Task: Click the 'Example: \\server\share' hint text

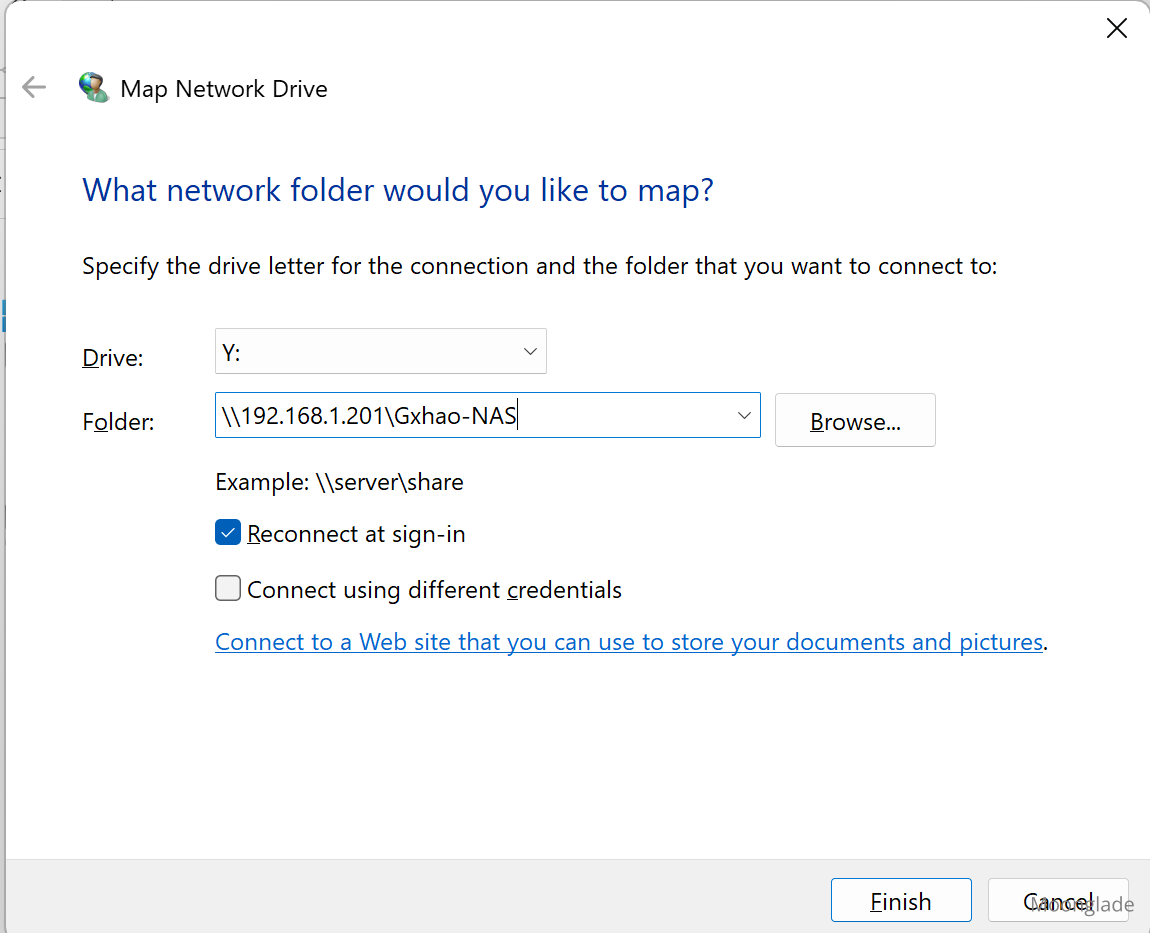Action: [x=339, y=482]
